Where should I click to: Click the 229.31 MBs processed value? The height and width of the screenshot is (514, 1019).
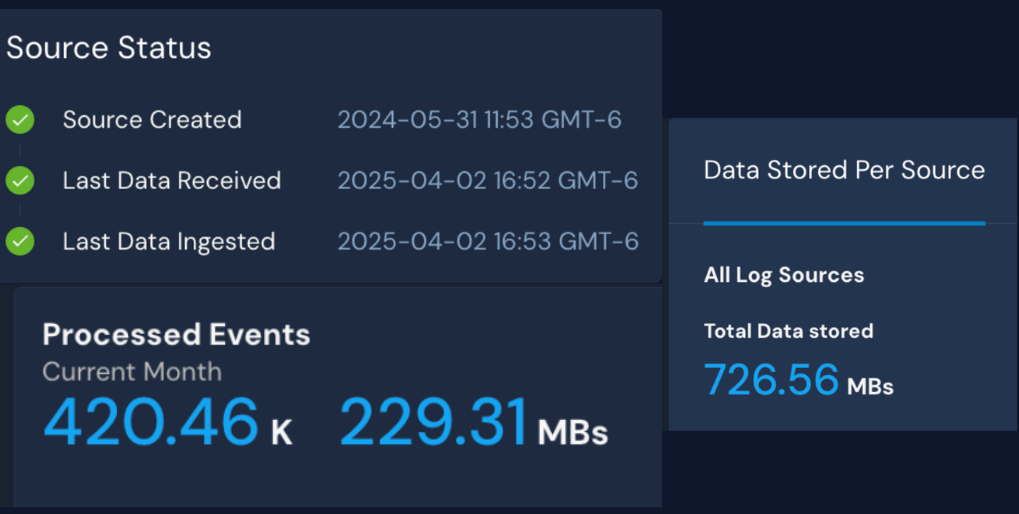click(433, 422)
